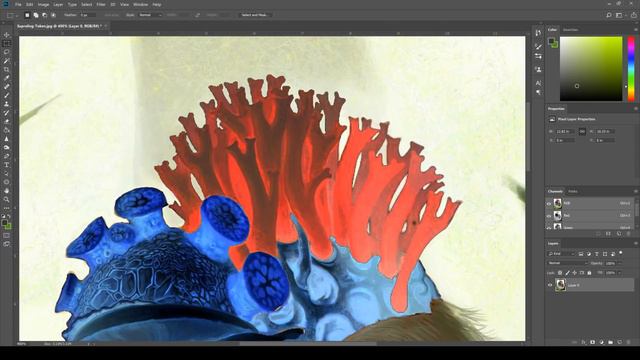Open Layers panel flyout menu
The width and height of the screenshot is (640, 360).
click(x=636, y=243)
